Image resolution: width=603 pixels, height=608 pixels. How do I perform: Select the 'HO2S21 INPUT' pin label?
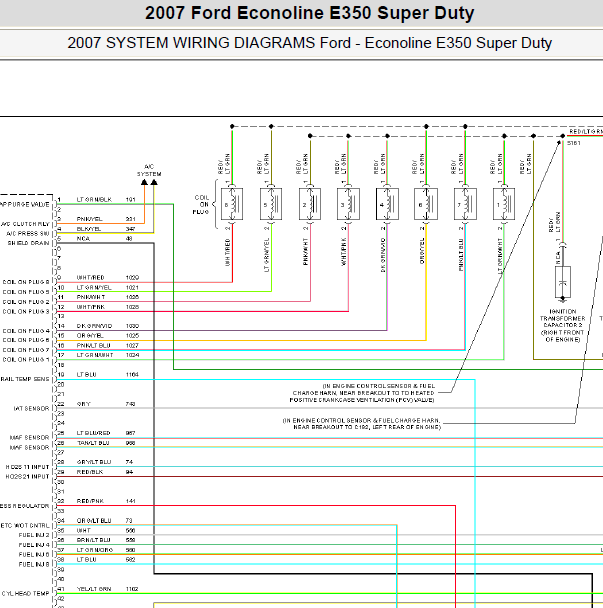pos(27,477)
